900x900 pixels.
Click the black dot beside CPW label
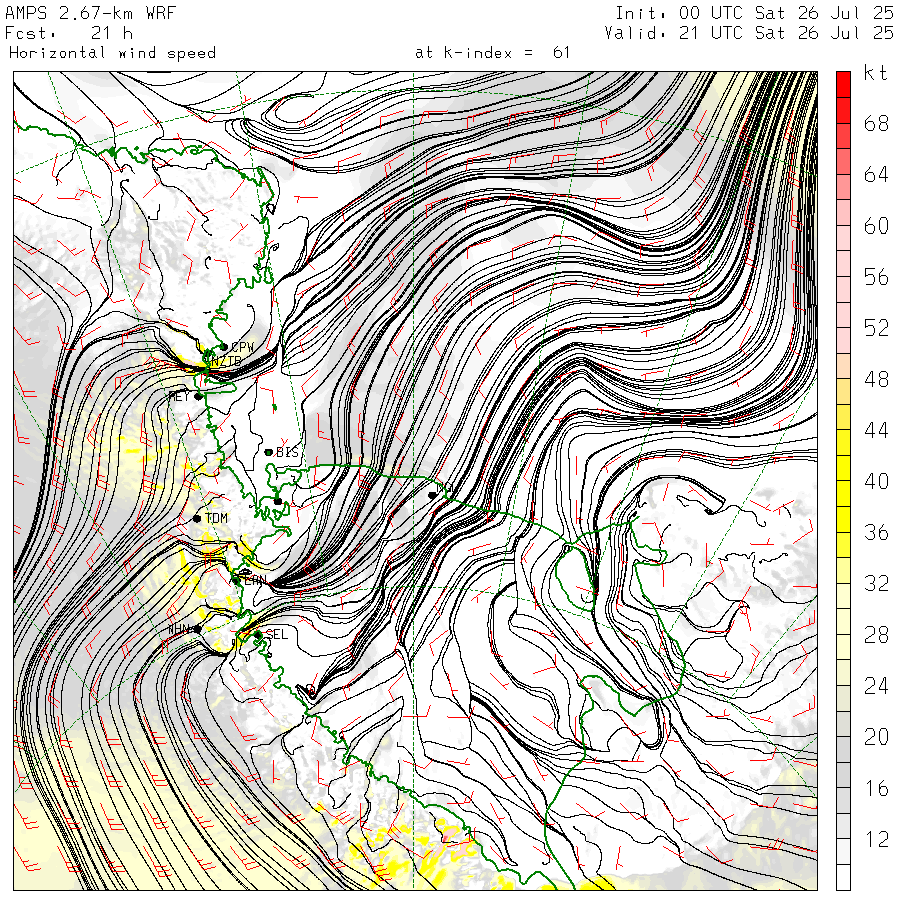point(224,347)
